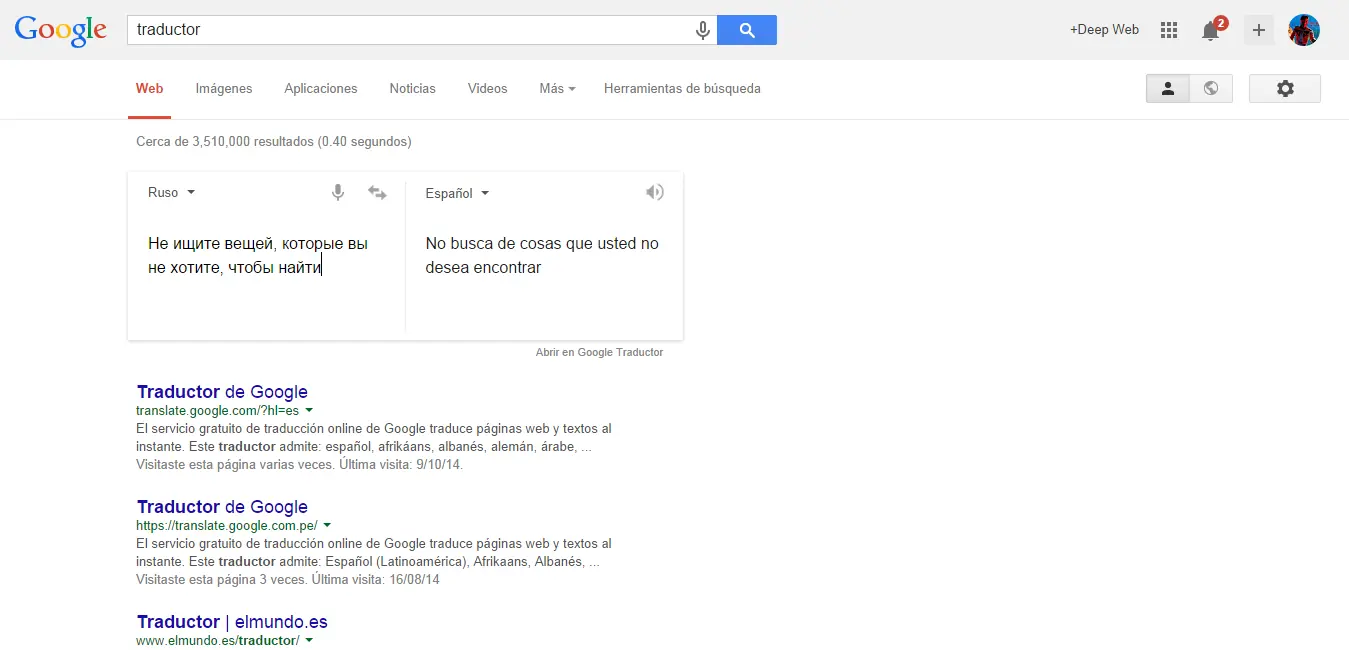Expand the elmundo.es/traductor URL arrow
This screenshot has height=650, width=1349.
pos(309,640)
